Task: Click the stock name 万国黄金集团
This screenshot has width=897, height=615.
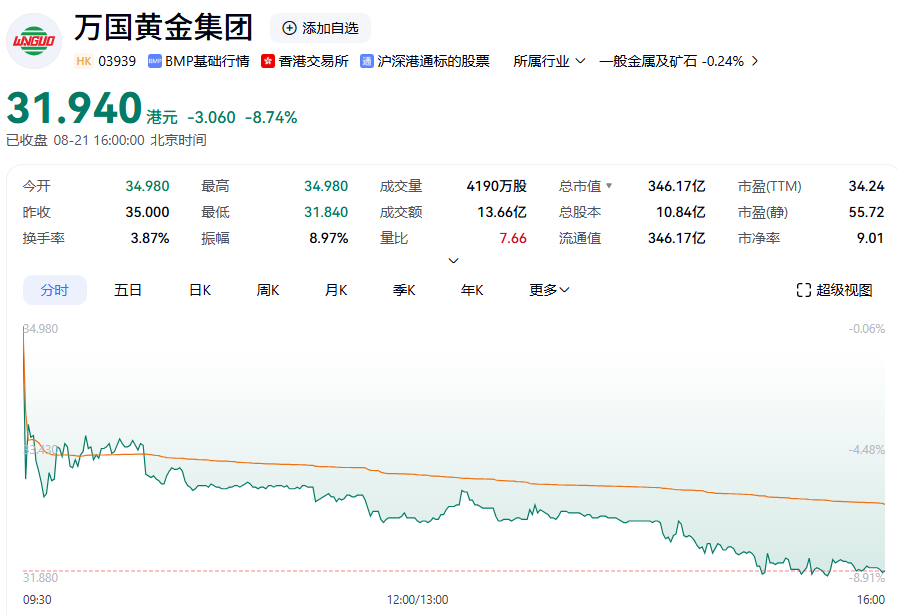Action: [x=164, y=27]
